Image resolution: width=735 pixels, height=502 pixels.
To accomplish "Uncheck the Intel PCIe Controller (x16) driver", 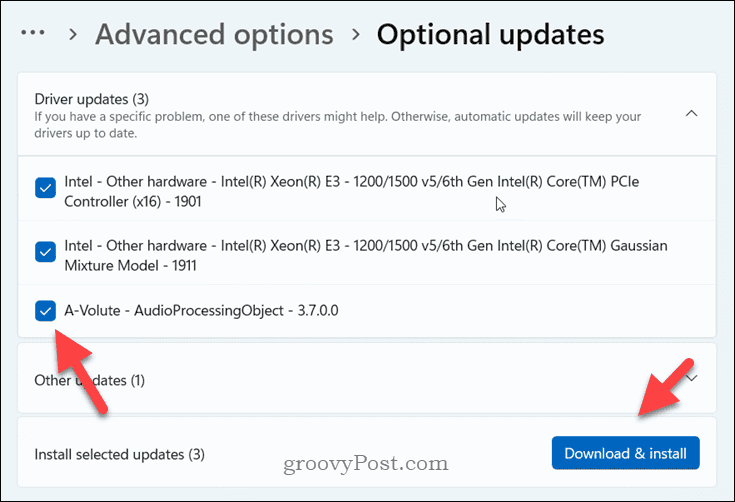I will point(45,188).
